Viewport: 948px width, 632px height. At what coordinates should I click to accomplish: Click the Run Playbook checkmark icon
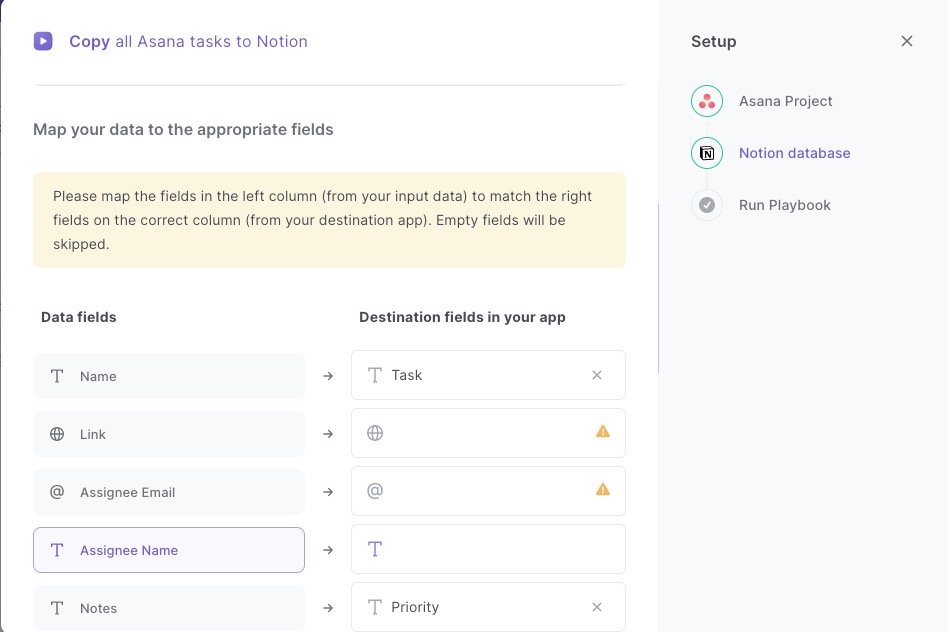coord(707,205)
